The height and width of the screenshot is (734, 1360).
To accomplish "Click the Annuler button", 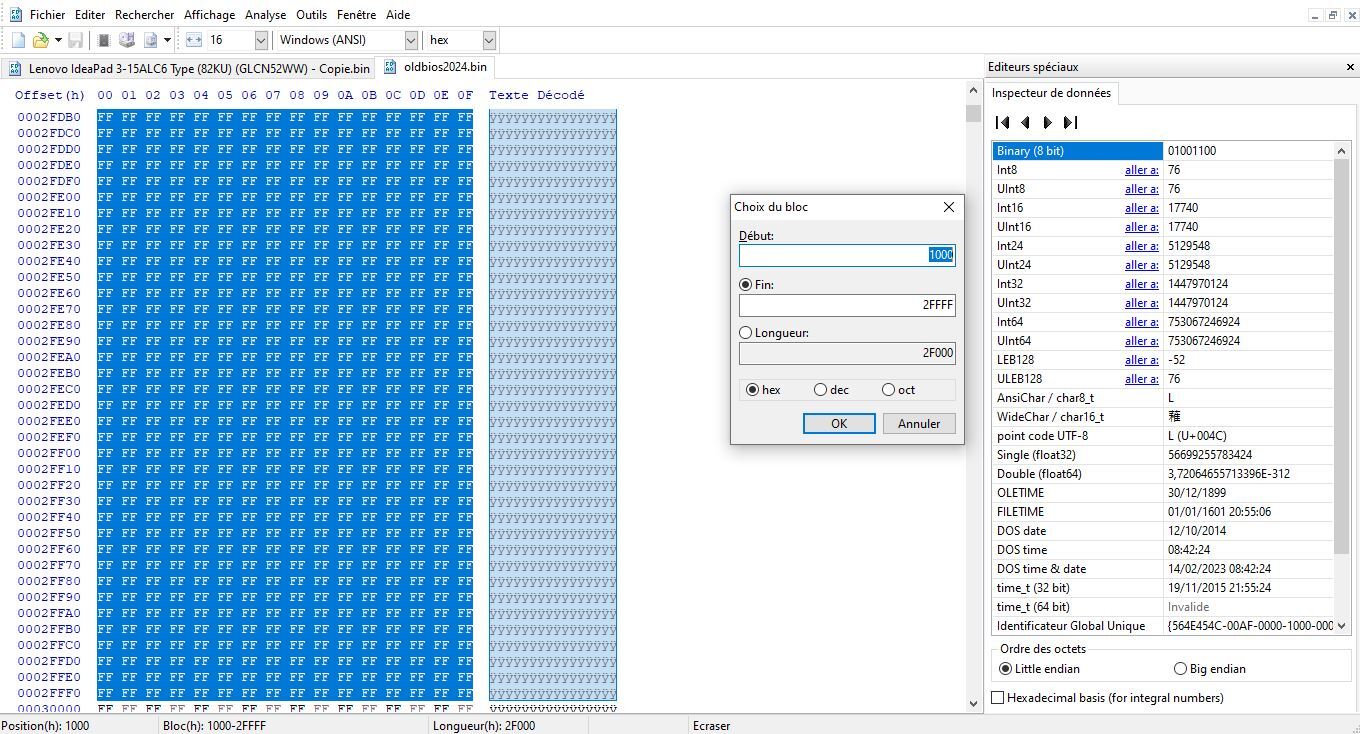I will 918,424.
